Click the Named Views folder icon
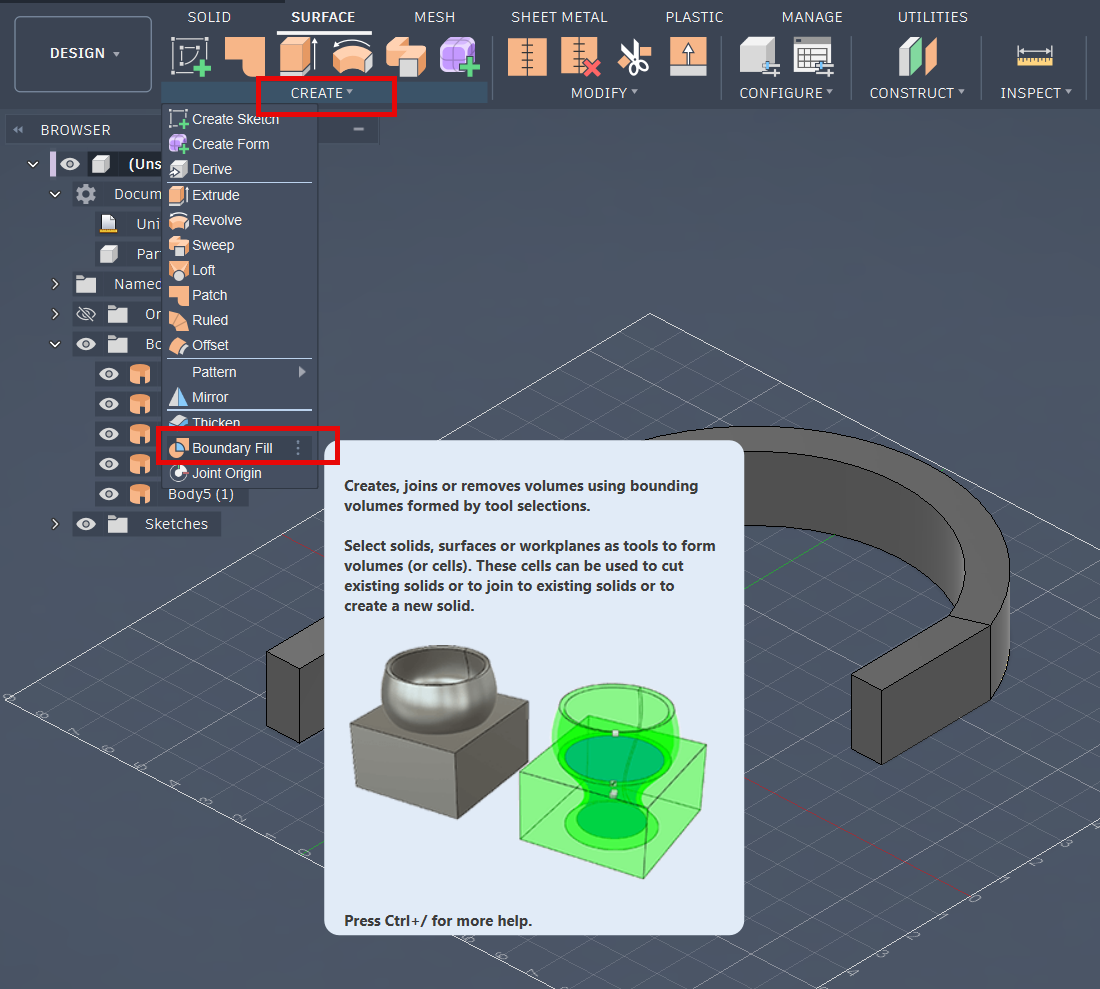This screenshot has width=1100, height=989. pos(86,284)
